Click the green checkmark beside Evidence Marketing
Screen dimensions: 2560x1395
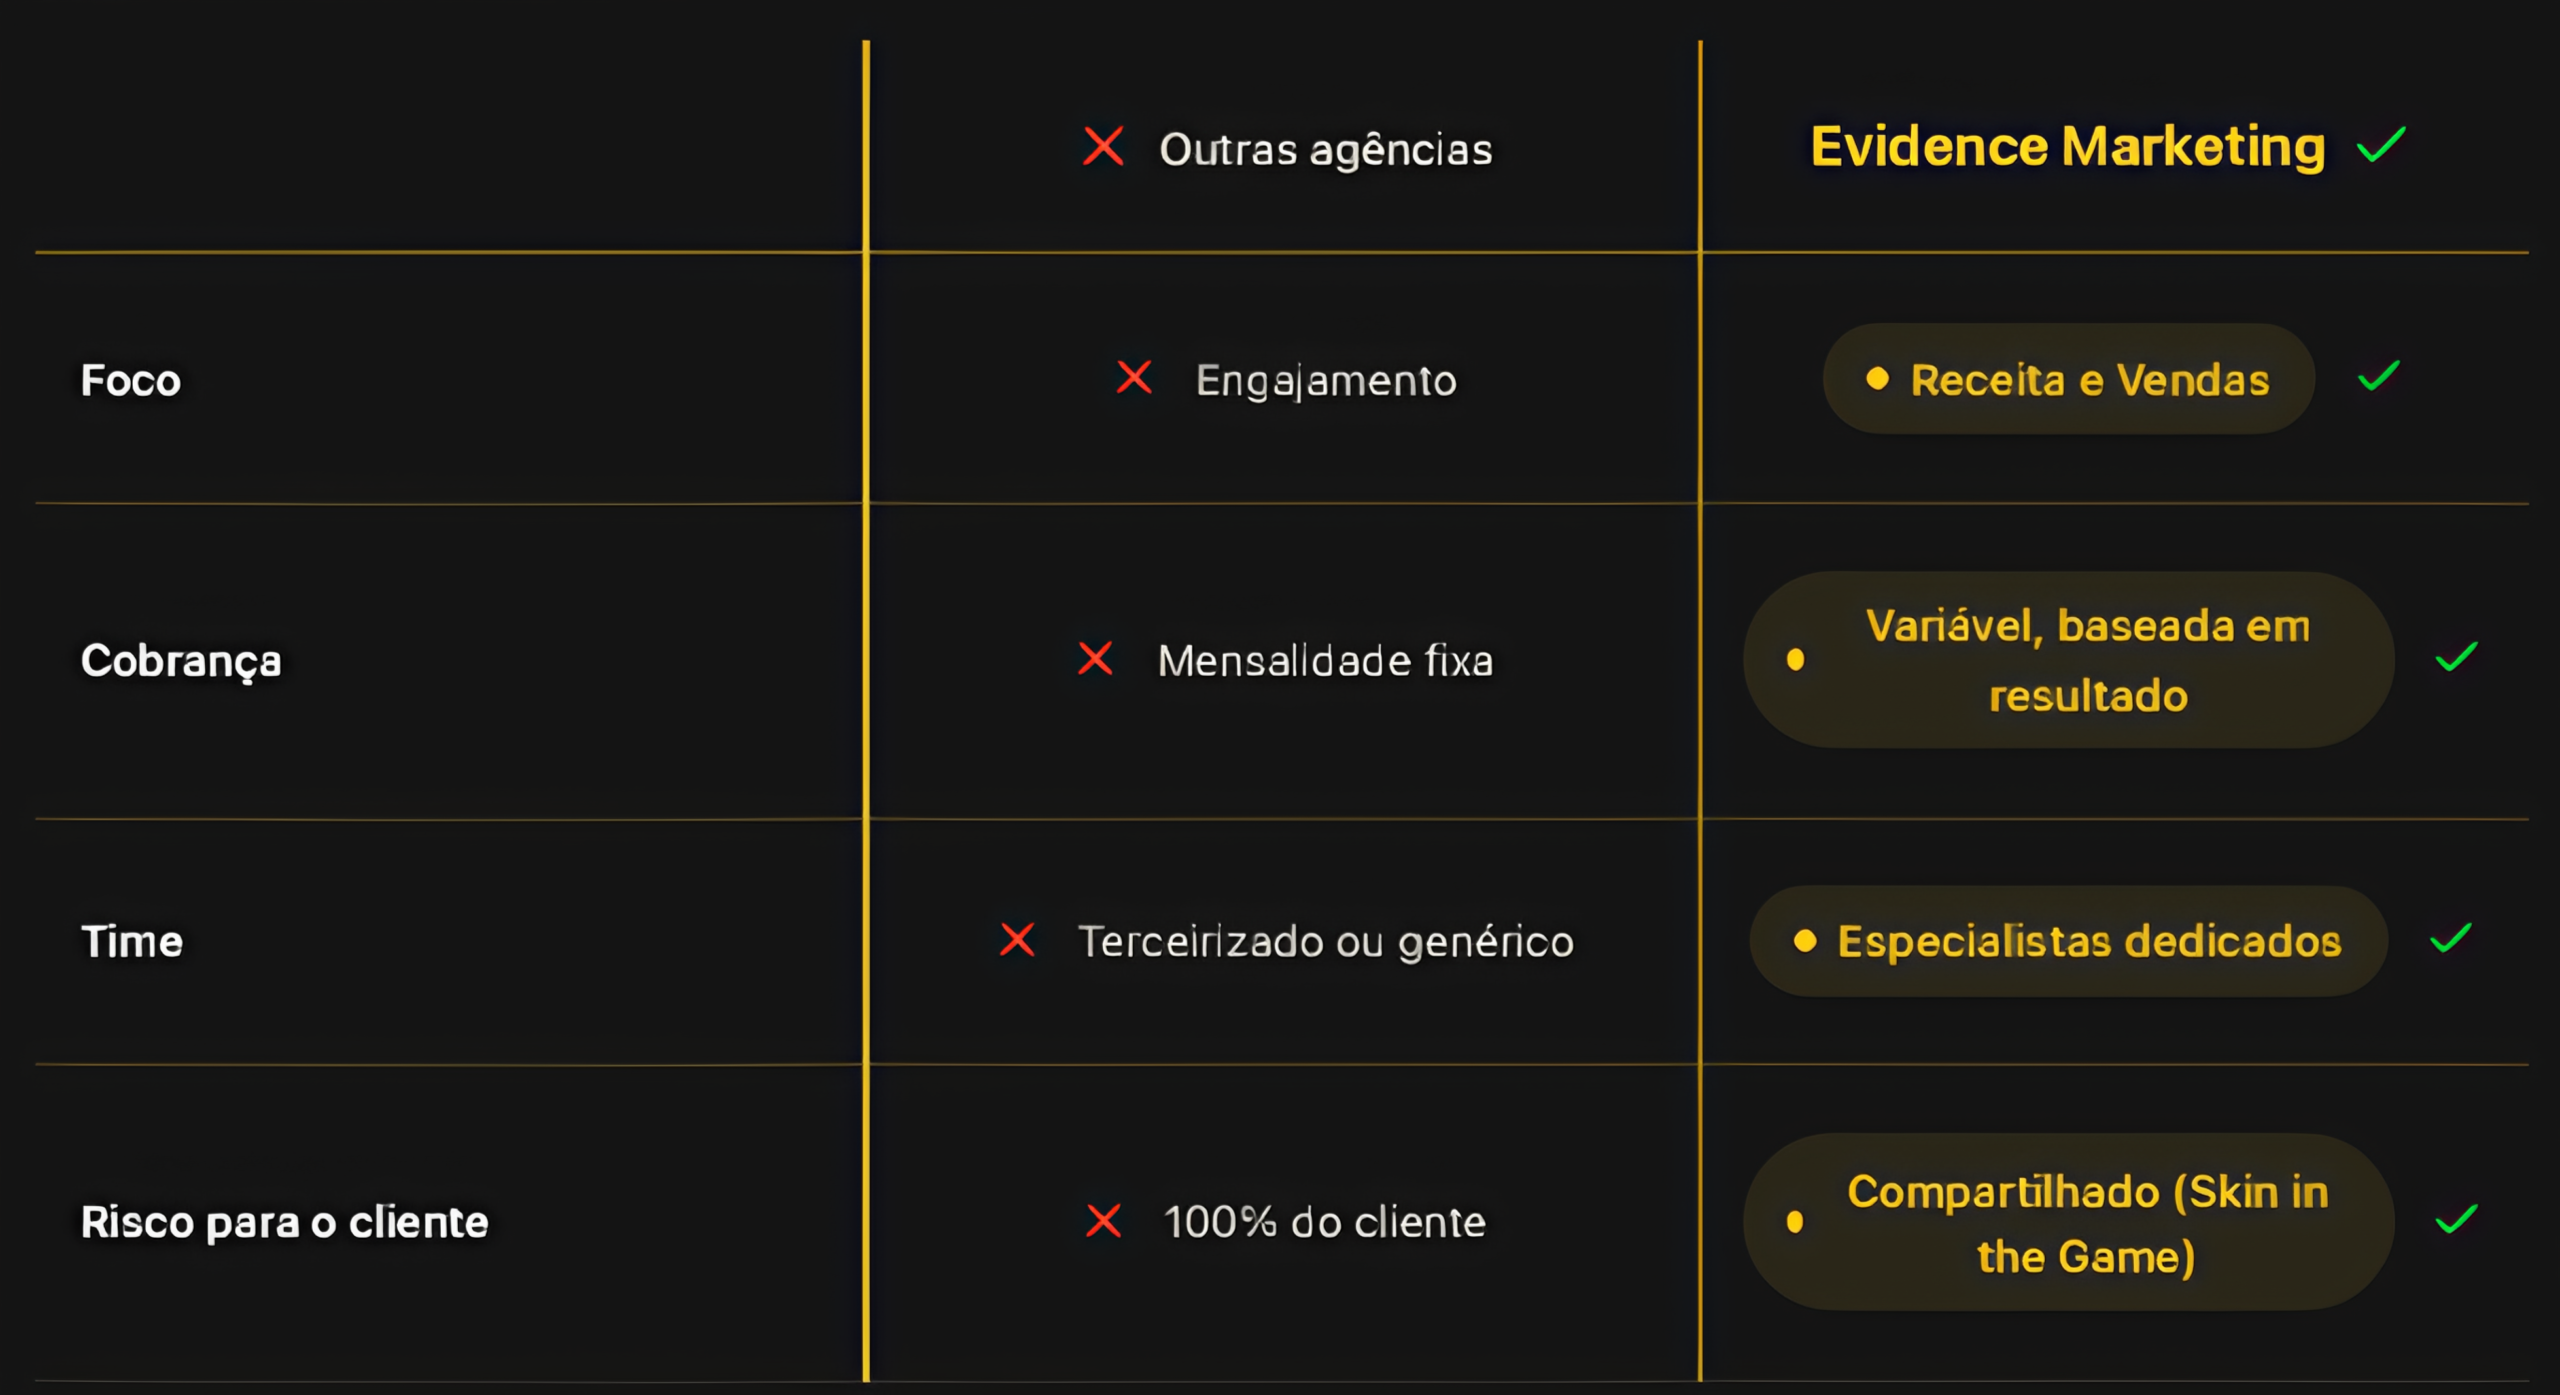[2381, 145]
